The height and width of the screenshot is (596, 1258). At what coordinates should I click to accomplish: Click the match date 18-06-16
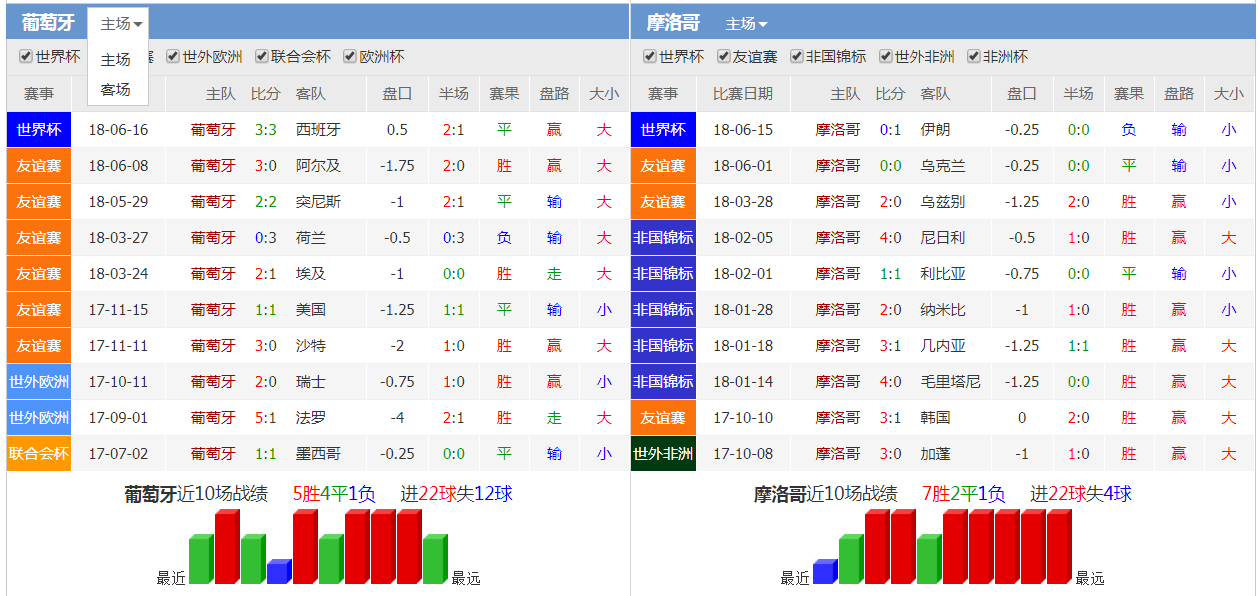click(118, 130)
